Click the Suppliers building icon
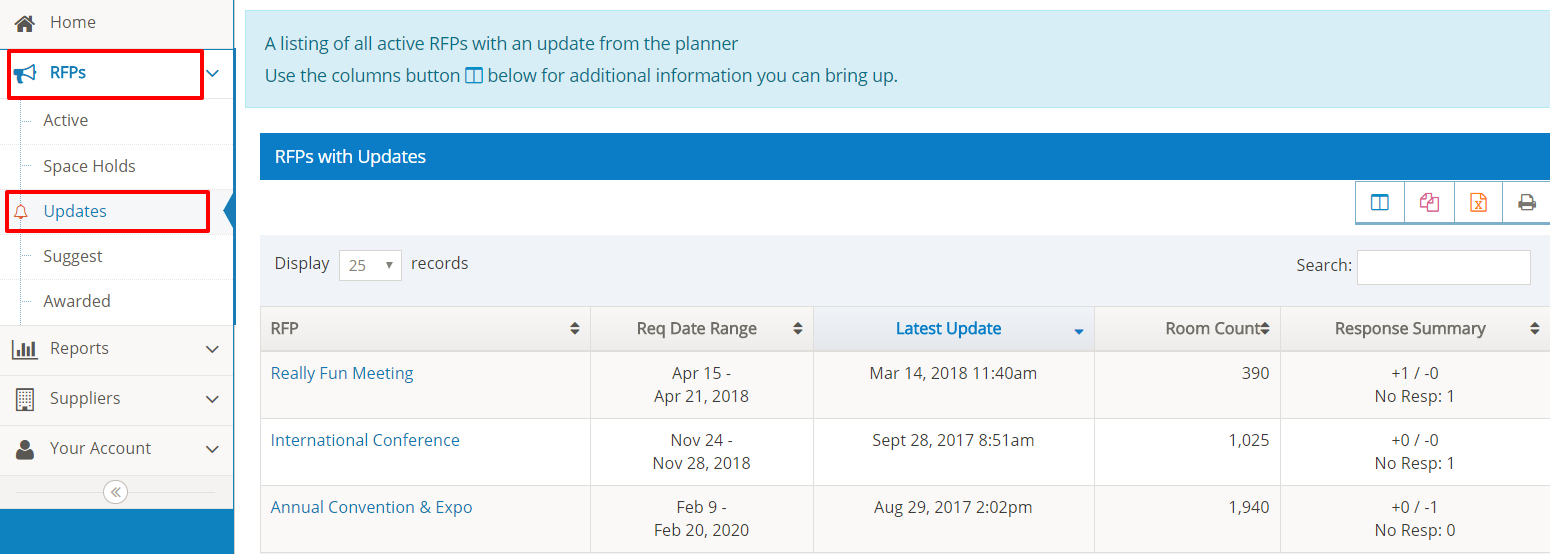 [25, 399]
